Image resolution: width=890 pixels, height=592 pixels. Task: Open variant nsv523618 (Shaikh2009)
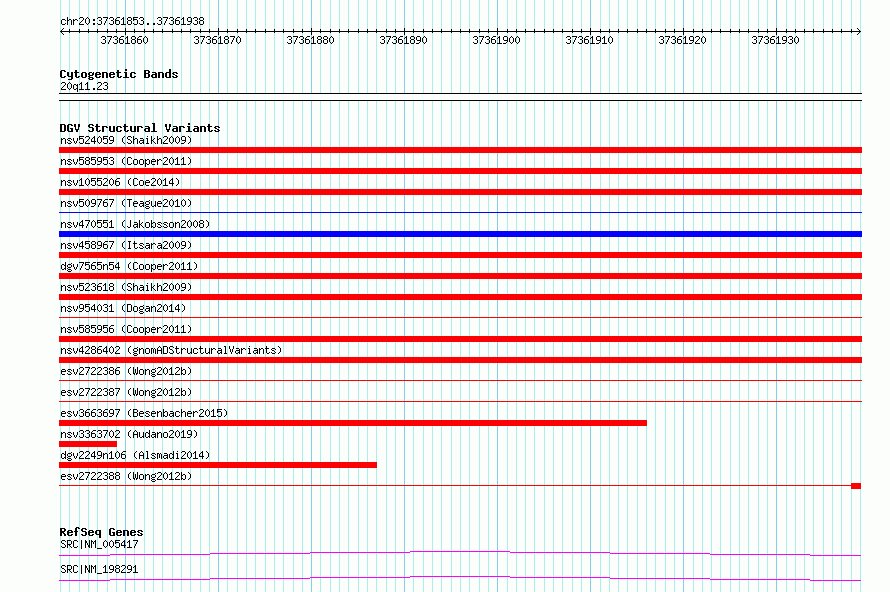coord(126,287)
